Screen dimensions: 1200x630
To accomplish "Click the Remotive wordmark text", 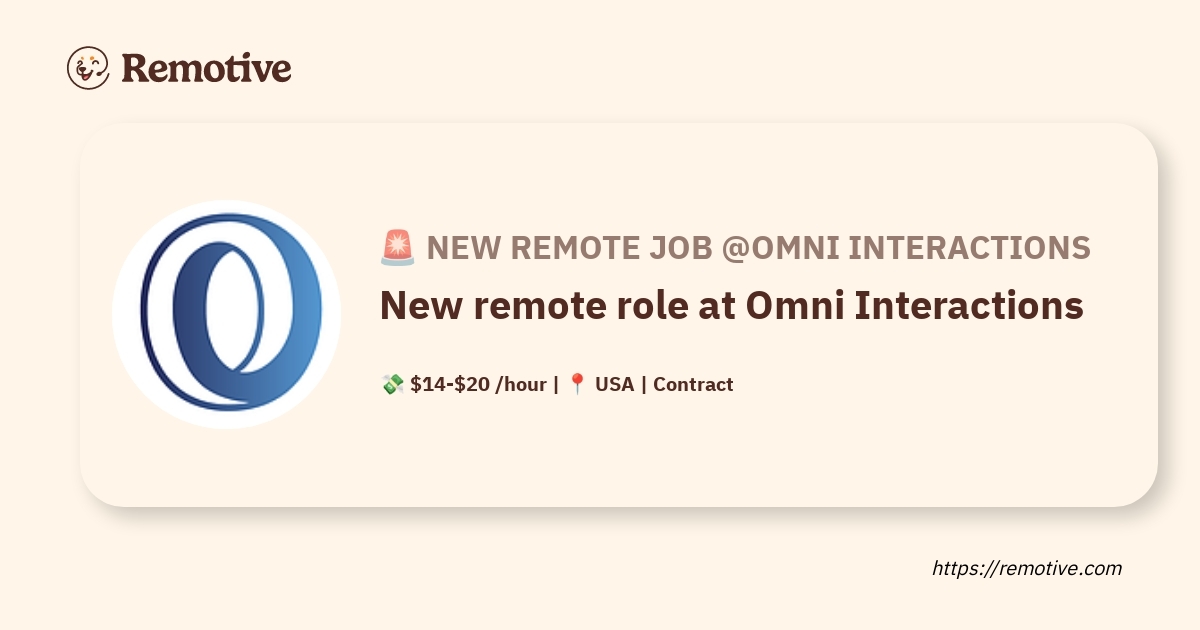I will pos(206,68).
